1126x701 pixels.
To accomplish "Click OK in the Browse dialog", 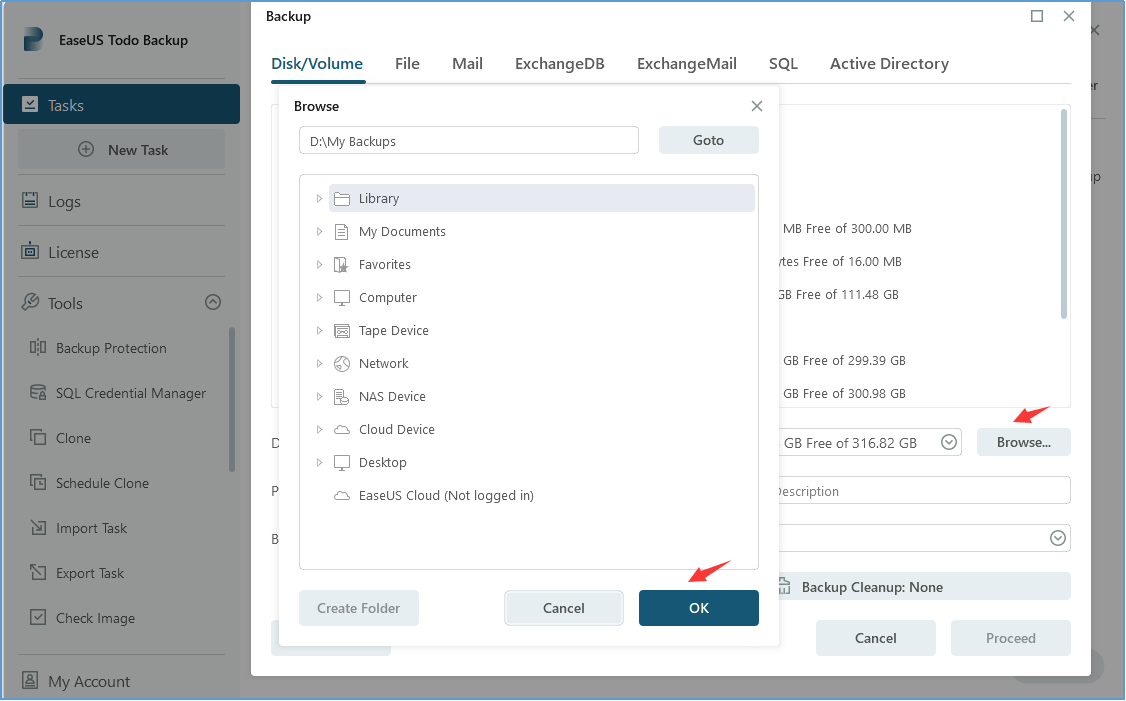I will click(x=699, y=608).
